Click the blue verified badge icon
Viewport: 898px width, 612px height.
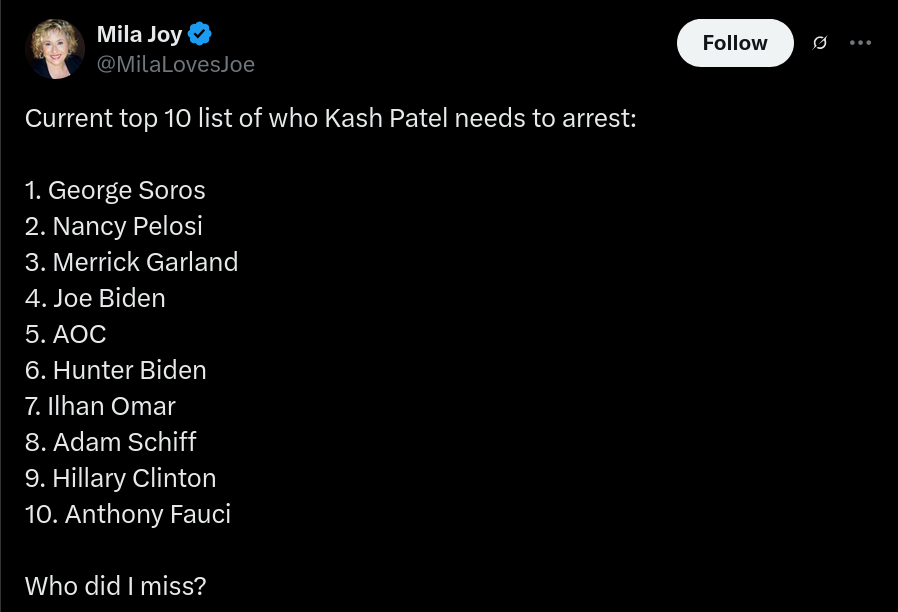click(199, 34)
